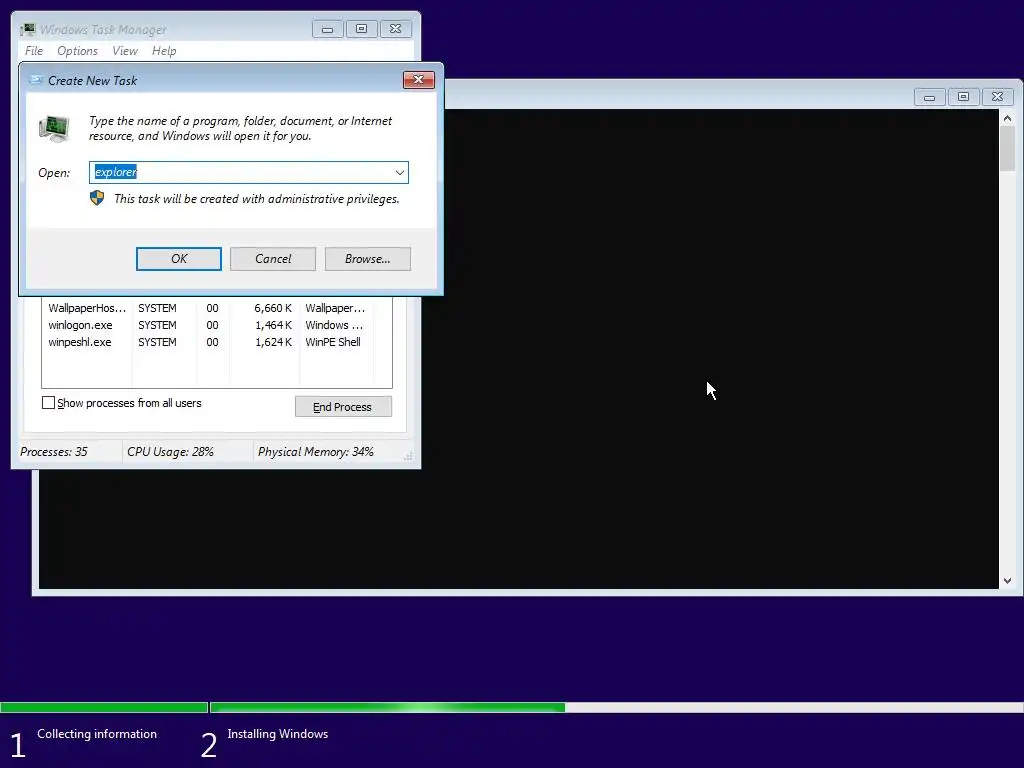
Task: Click the Task Manager resize grip corner
Action: [x=408, y=456]
